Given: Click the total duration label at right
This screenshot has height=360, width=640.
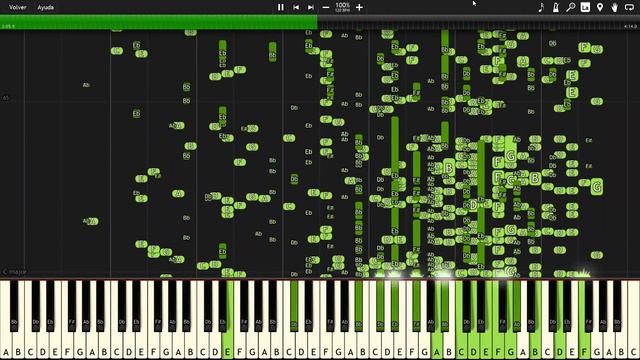Looking at the screenshot, I should point(630,27).
